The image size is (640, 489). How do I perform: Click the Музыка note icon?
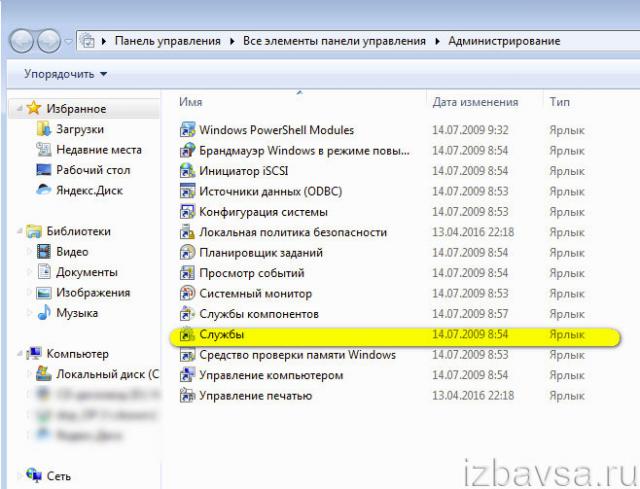pyautogui.click(x=44, y=313)
